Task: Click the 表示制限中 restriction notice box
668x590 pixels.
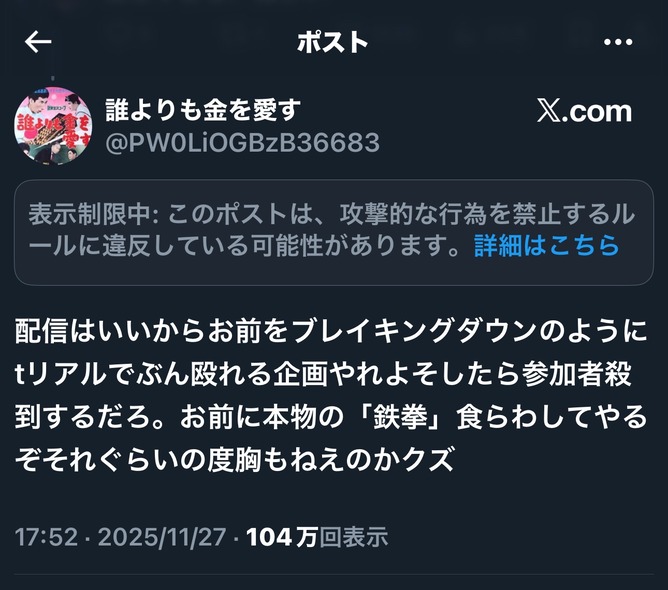Action: 334,233
